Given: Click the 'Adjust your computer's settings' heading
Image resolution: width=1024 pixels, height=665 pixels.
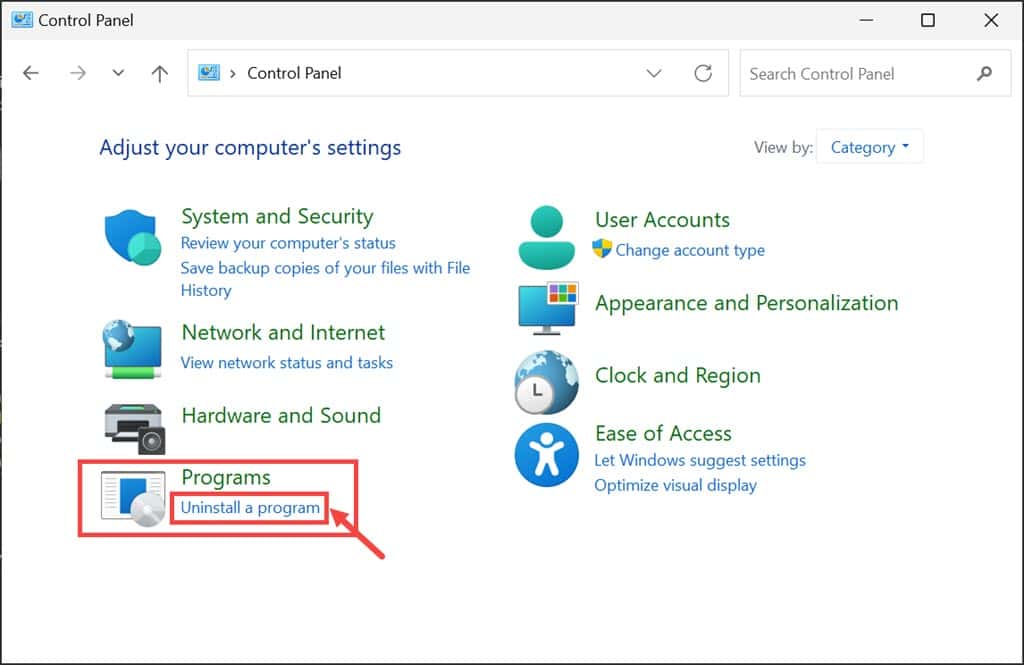Looking at the screenshot, I should (x=250, y=148).
